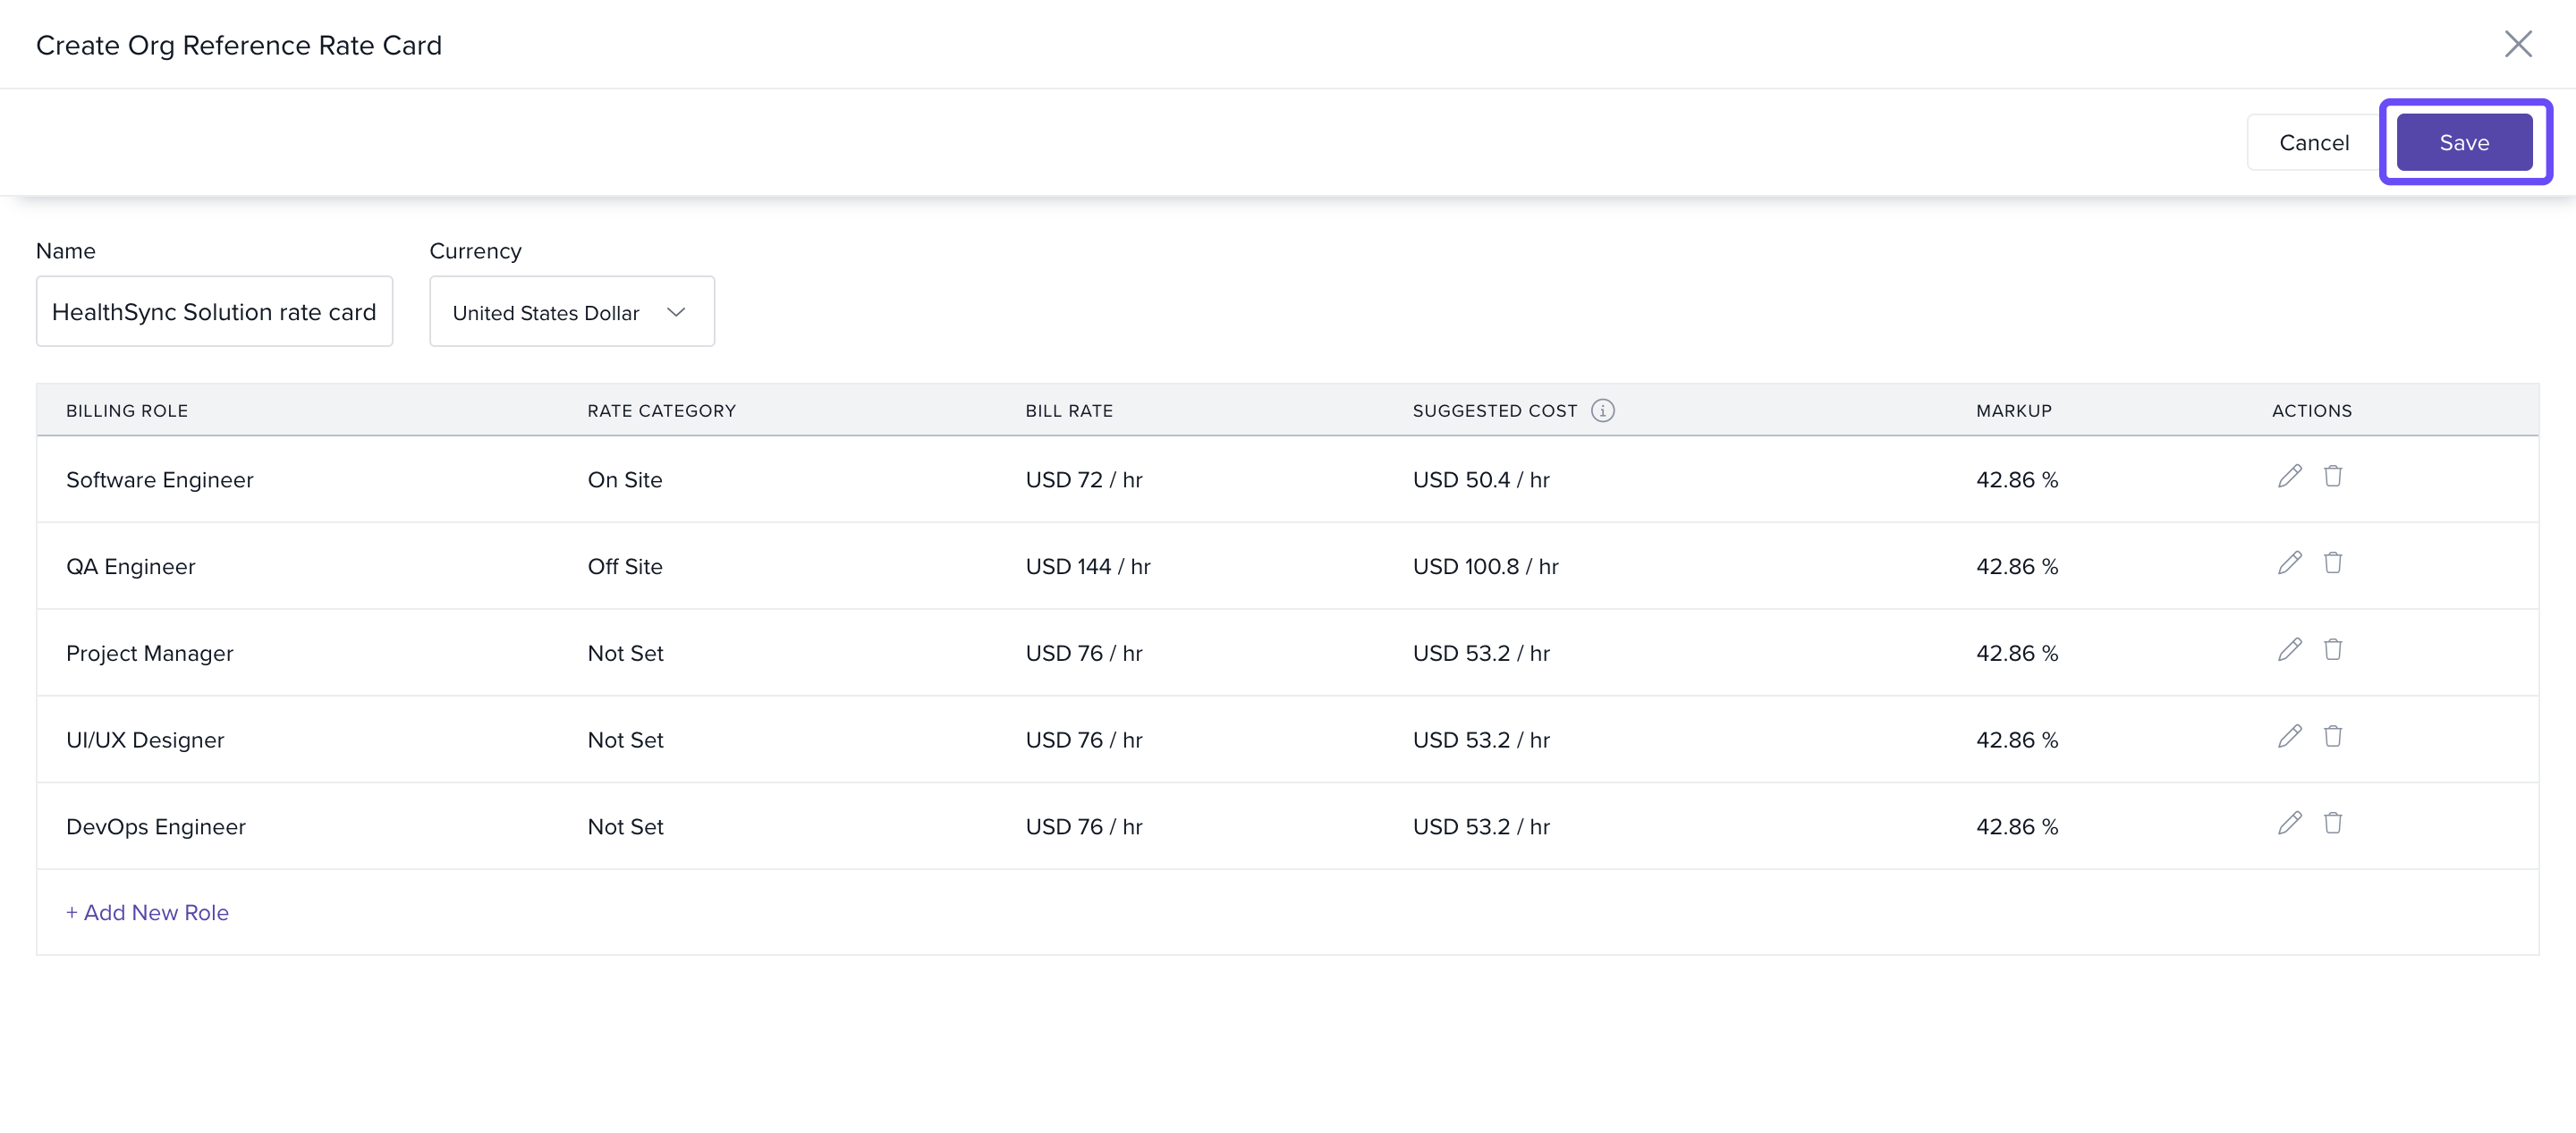2576x1133 pixels.
Task: Click the Markup column header
Action: [x=2013, y=411]
